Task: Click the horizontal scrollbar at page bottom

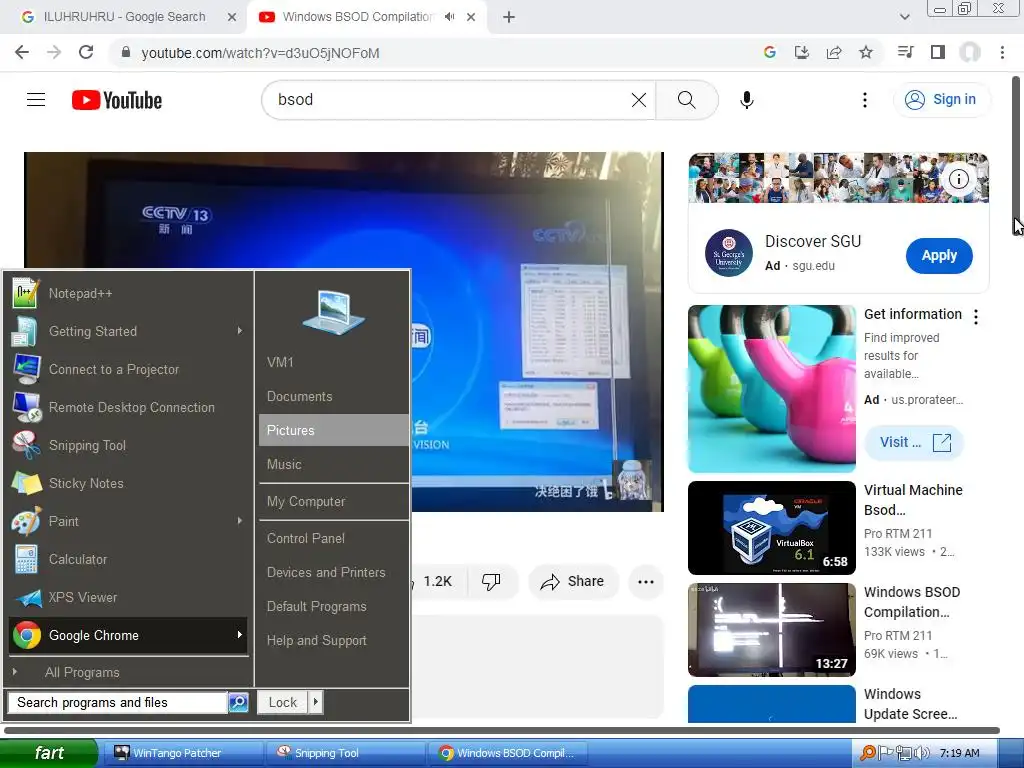Action: point(502,731)
